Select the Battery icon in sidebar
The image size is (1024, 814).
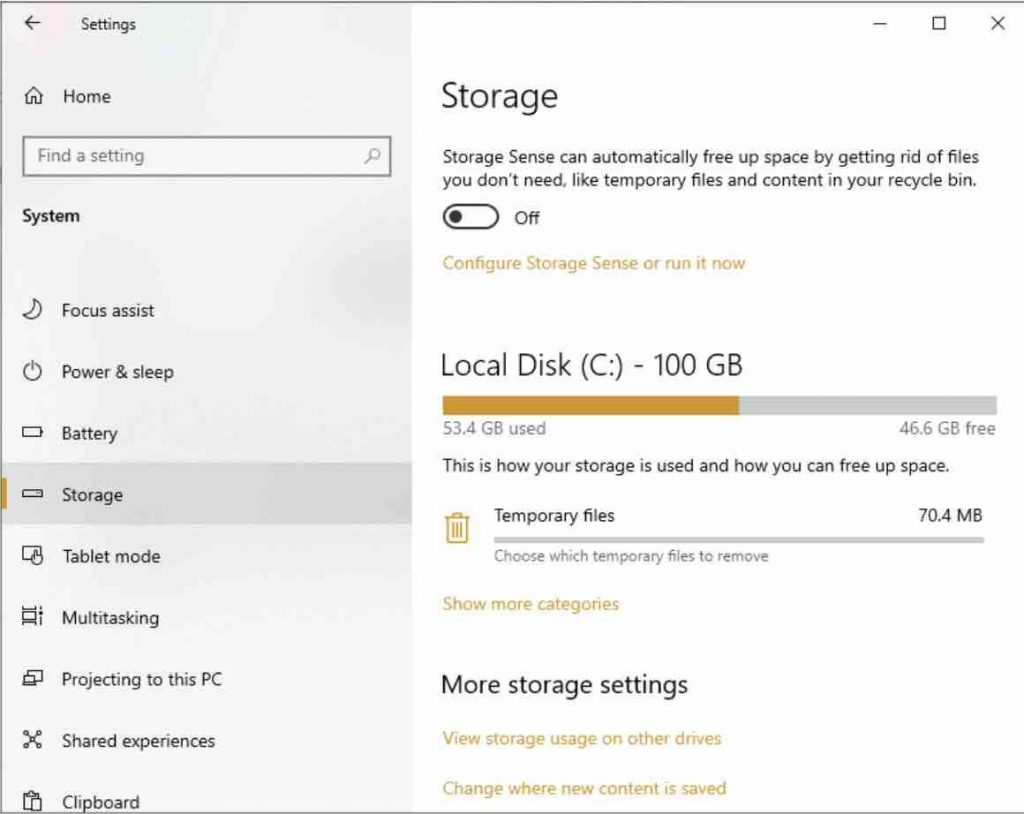(30, 433)
